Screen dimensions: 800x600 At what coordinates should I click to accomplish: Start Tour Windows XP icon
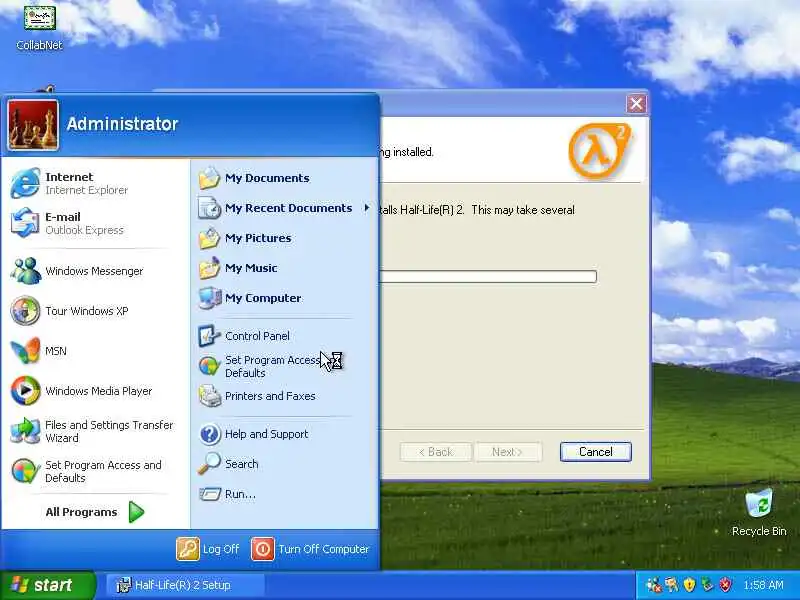26,311
